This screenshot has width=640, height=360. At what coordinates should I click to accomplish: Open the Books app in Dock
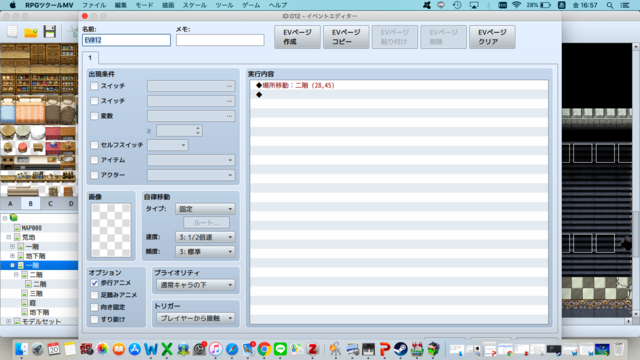pyautogui.click(x=118, y=349)
